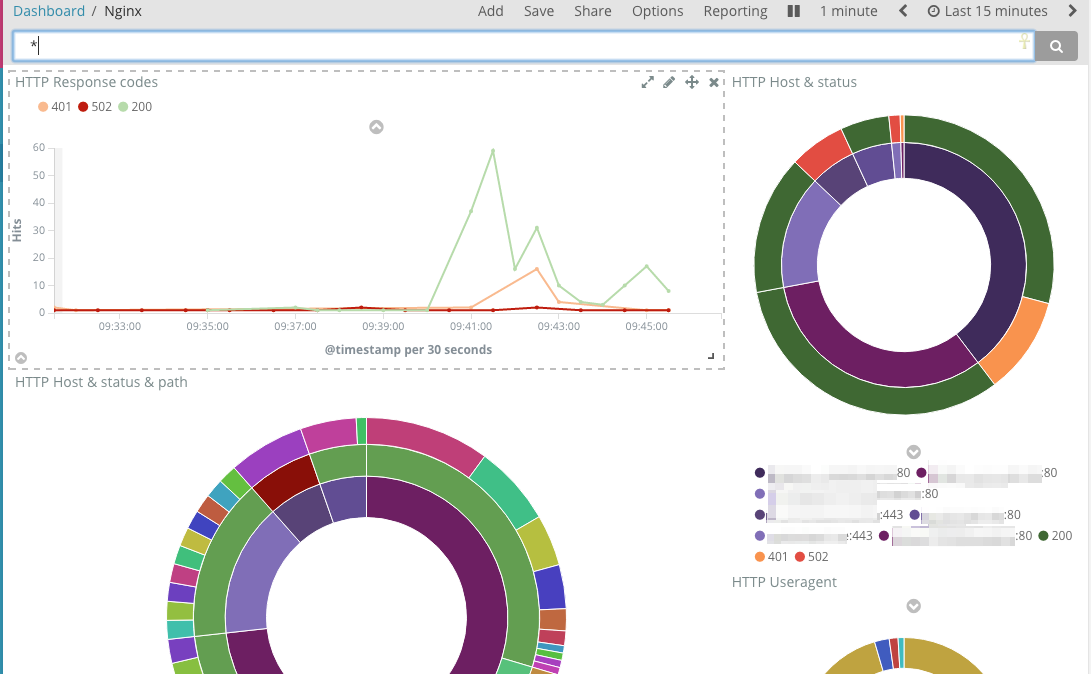
Task: Go to previous time range
Action: tap(903, 11)
